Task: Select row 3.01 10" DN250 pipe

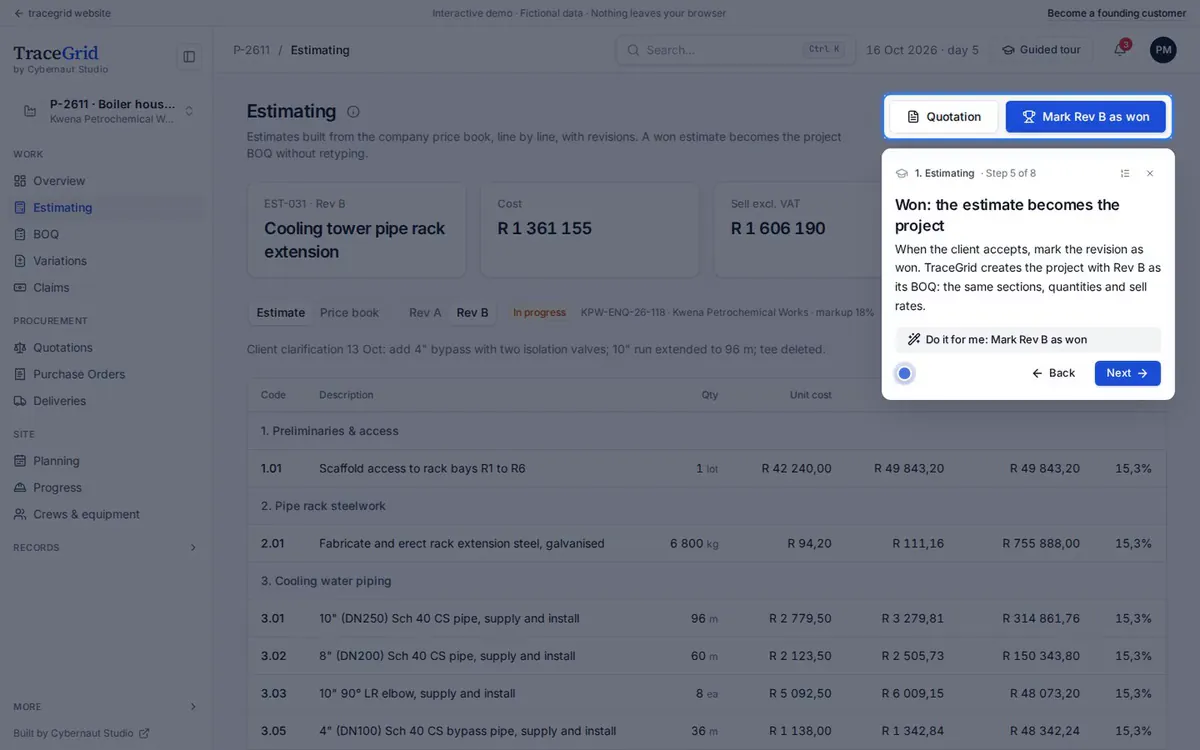Action: [x=706, y=619]
